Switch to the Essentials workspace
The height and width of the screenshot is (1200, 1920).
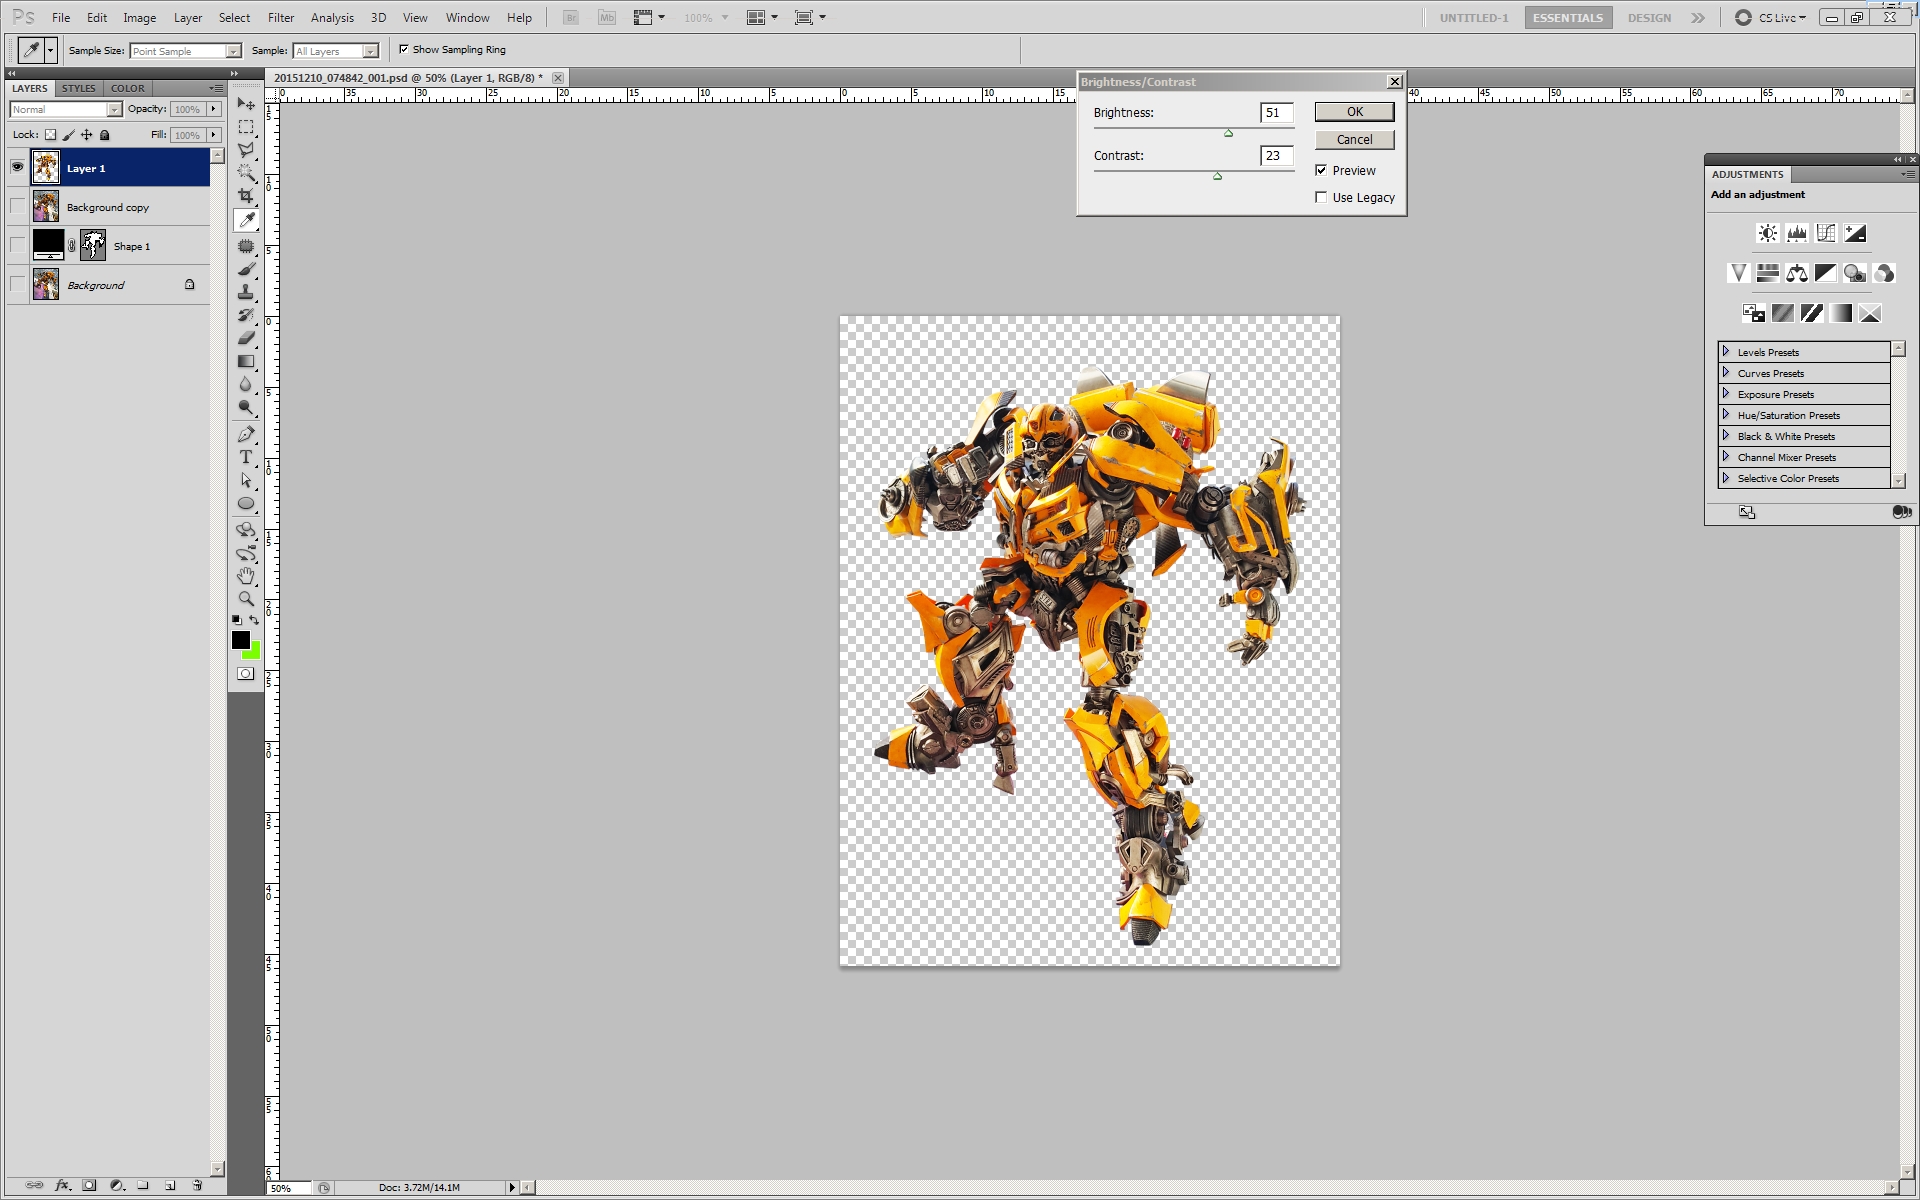pos(1568,18)
